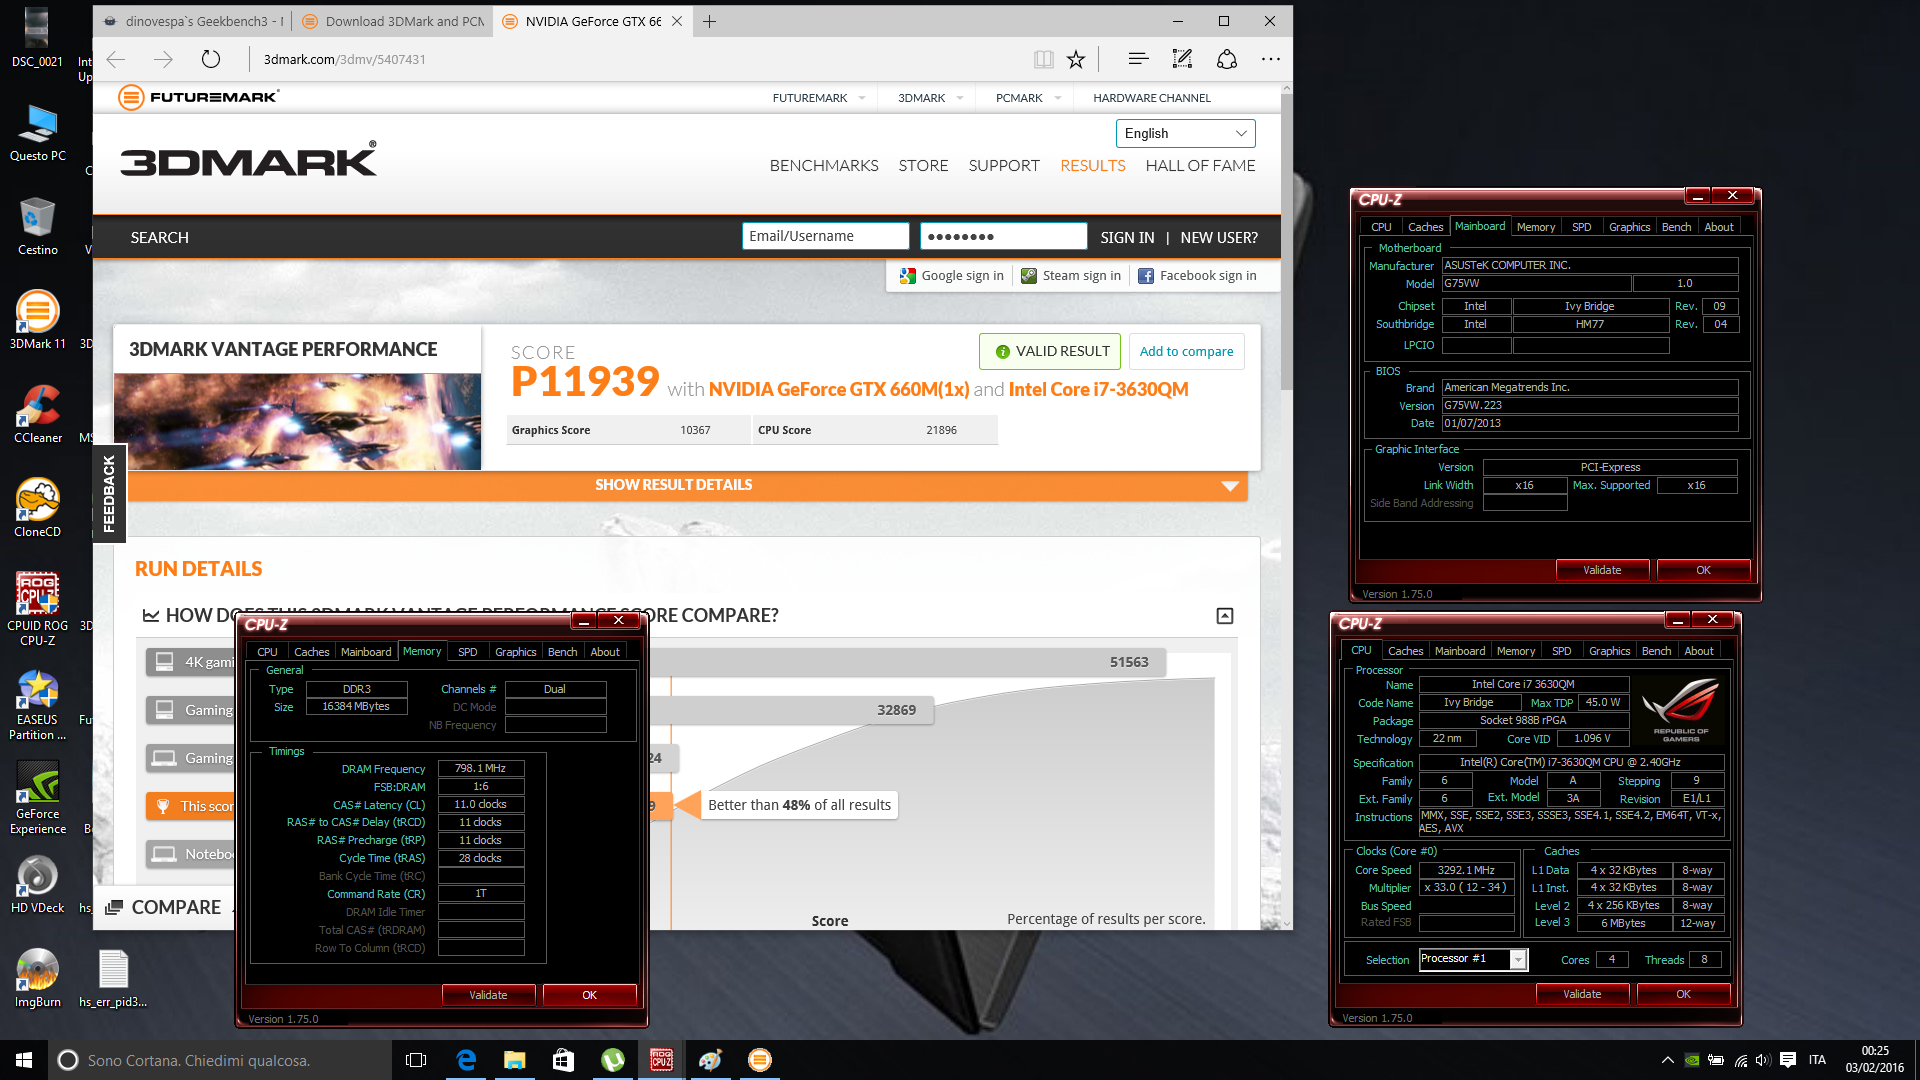Open CCleaner desktop shortcut
Screen dimensions: 1920x1080
pos(38,414)
